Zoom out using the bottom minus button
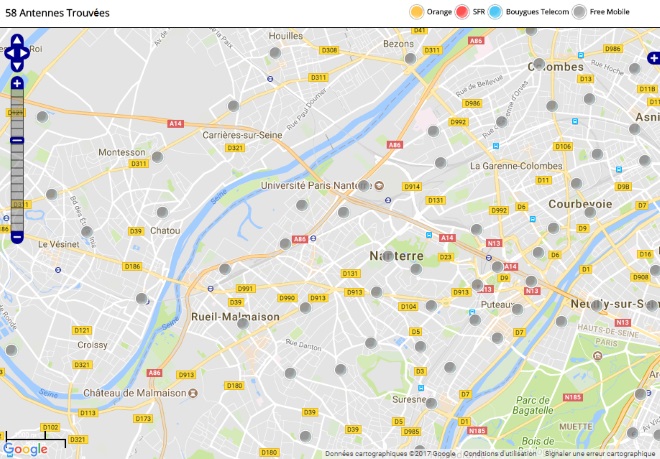The width and height of the screenshot is (660, 459). (x=17, y=238)
